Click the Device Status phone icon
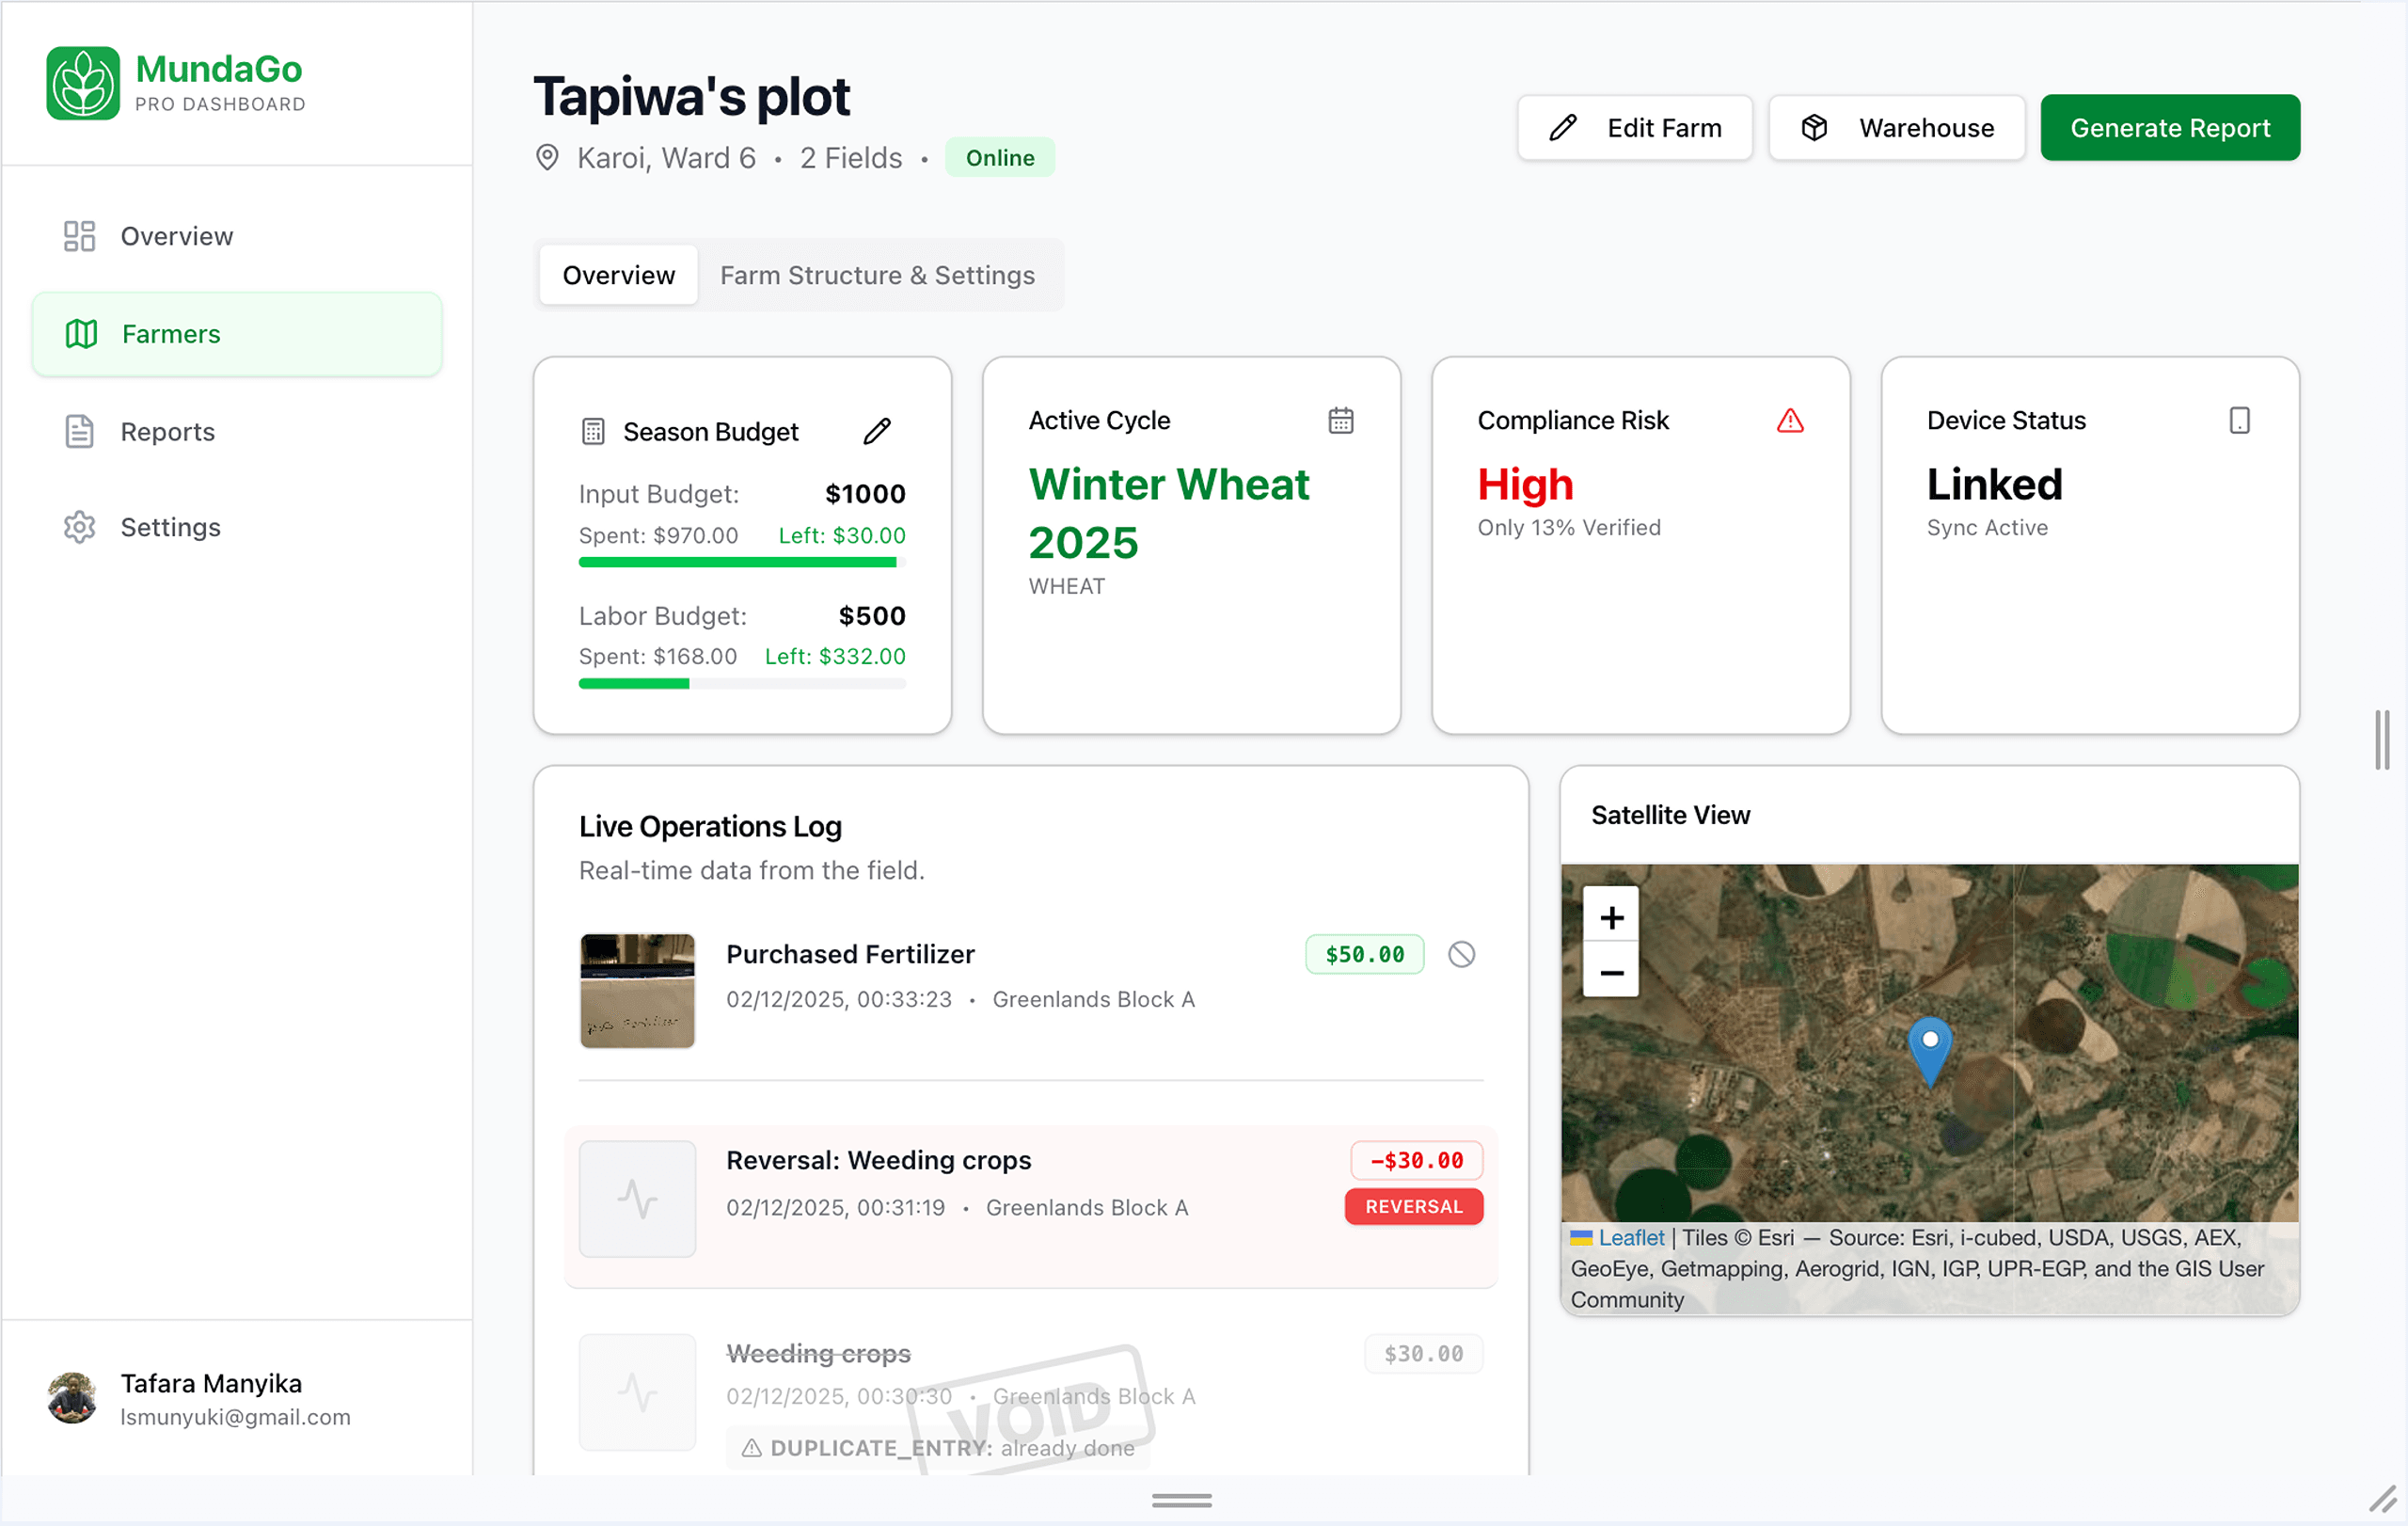The image size is (2408, 1526). click(x=2238, y=420)
